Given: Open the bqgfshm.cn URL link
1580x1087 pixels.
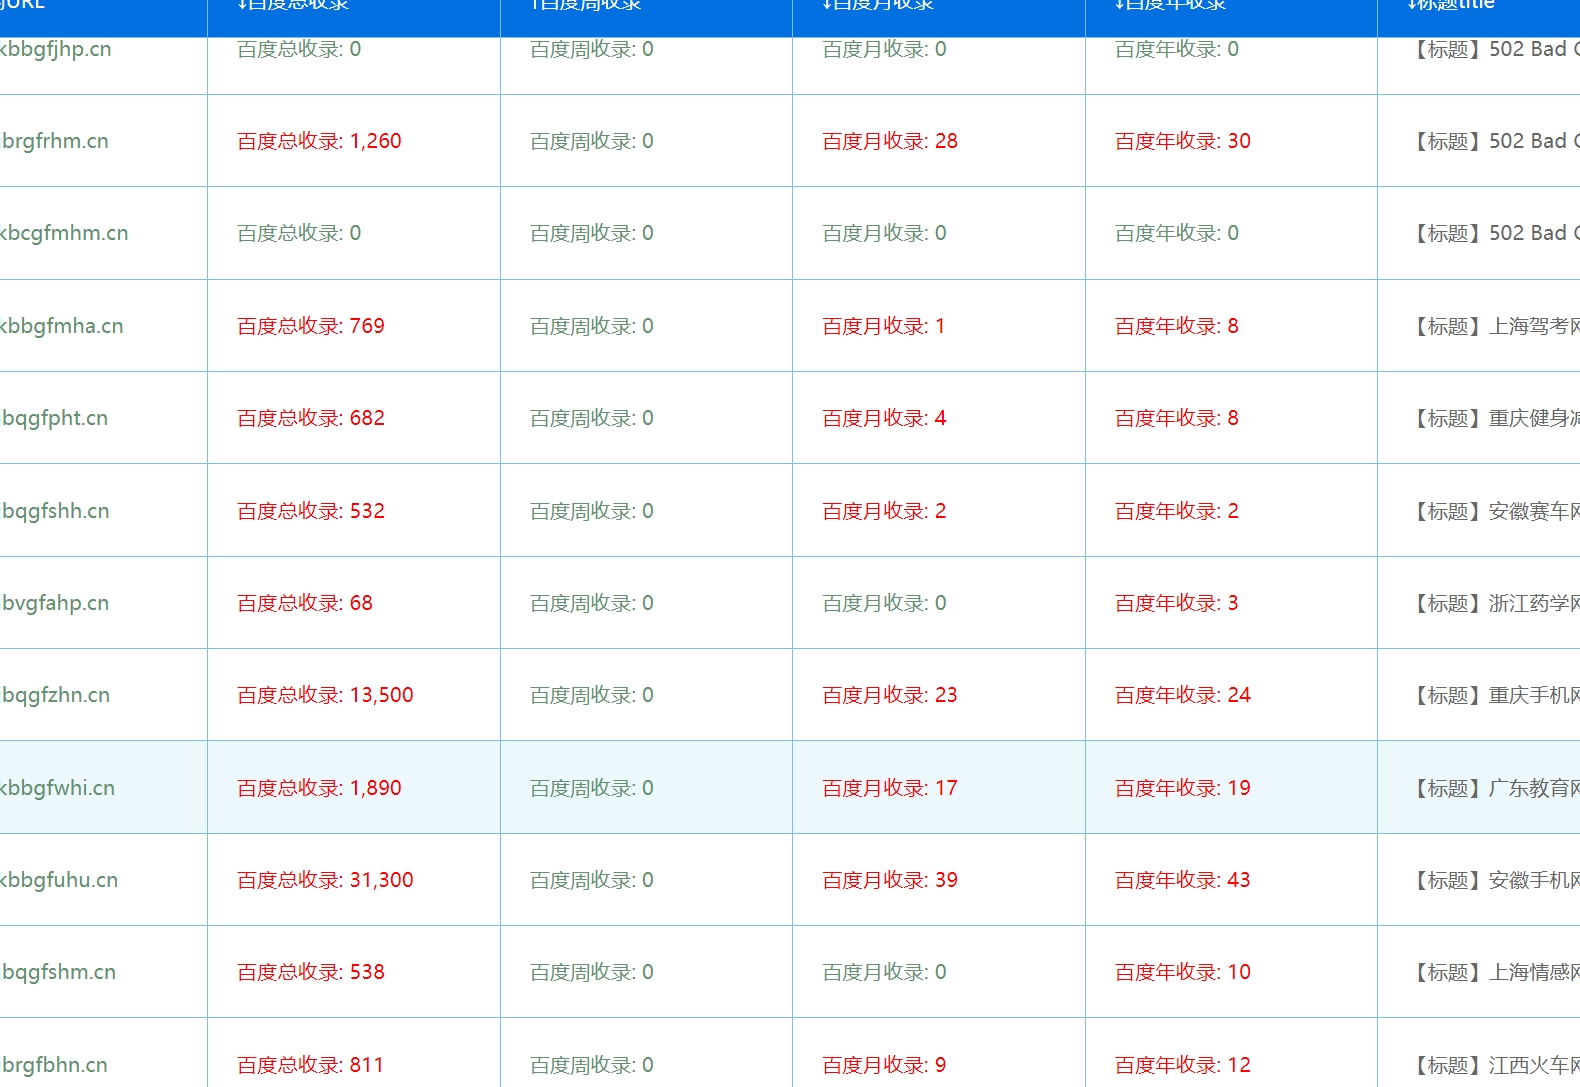Looking at the screenshot, I should tap(58, 972).
